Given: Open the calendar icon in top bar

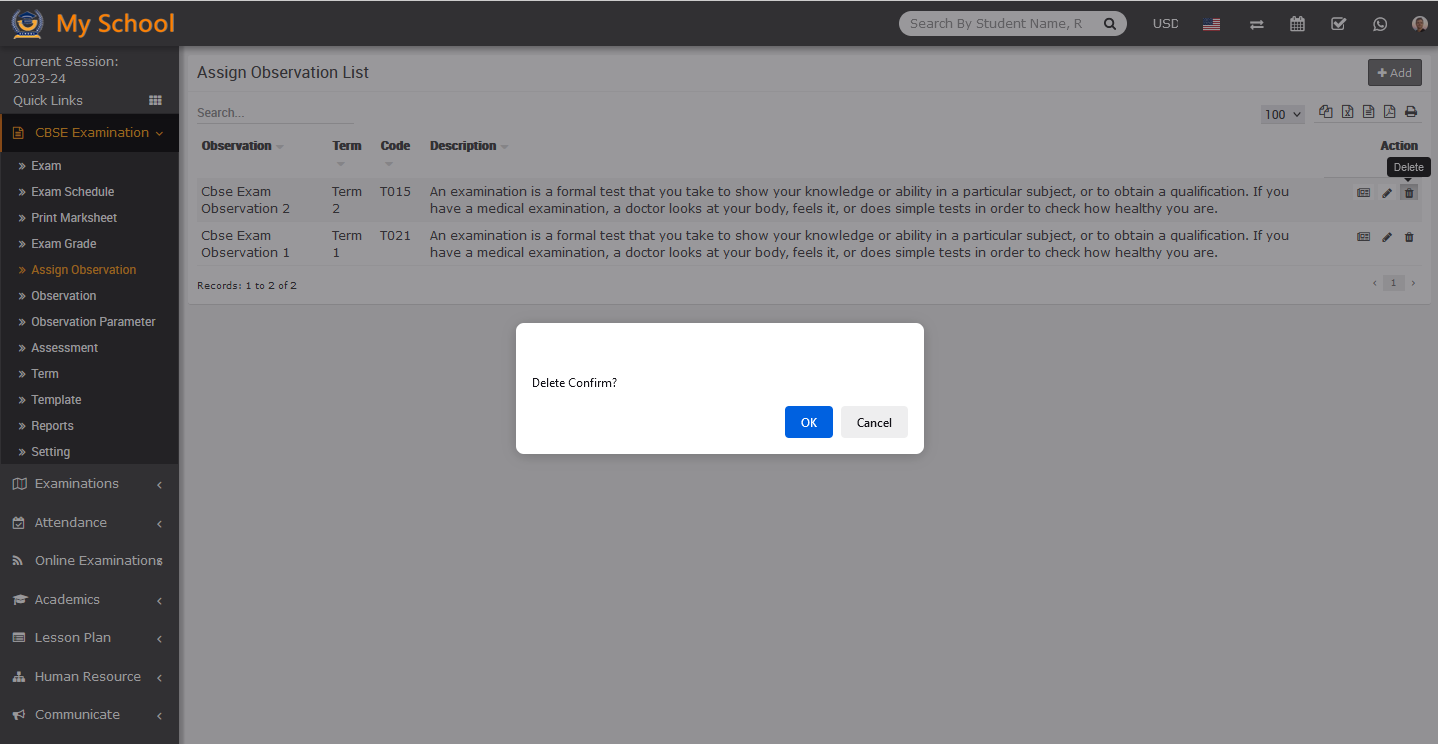Looking at the screenshot, I should pos(1297,24).
